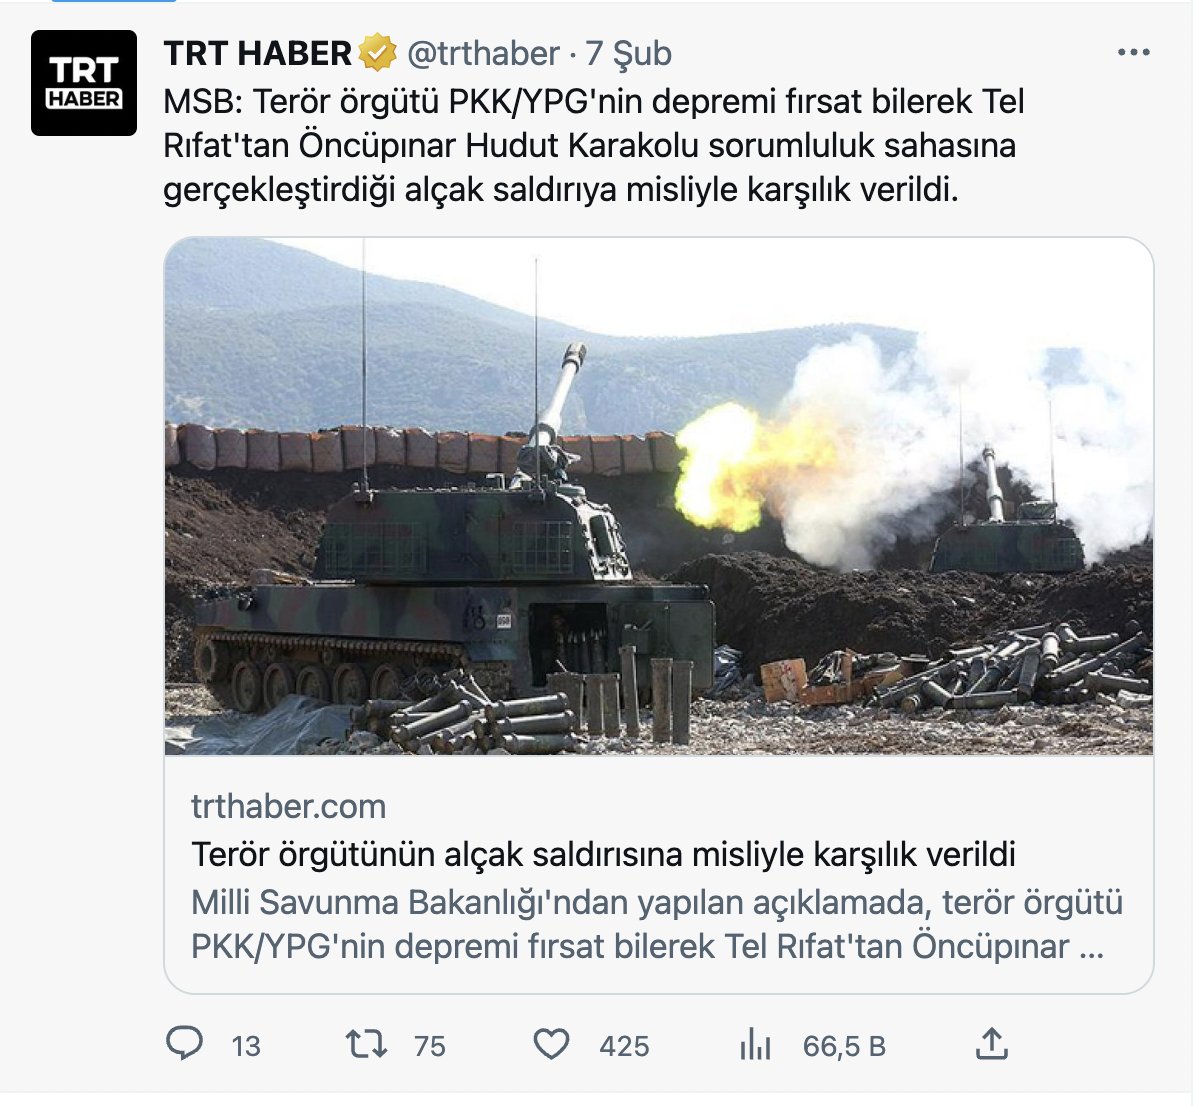Viewport: 1196px width, 1106px height.
Task: Click the gold verified badge
Action: tap(378, 53)
